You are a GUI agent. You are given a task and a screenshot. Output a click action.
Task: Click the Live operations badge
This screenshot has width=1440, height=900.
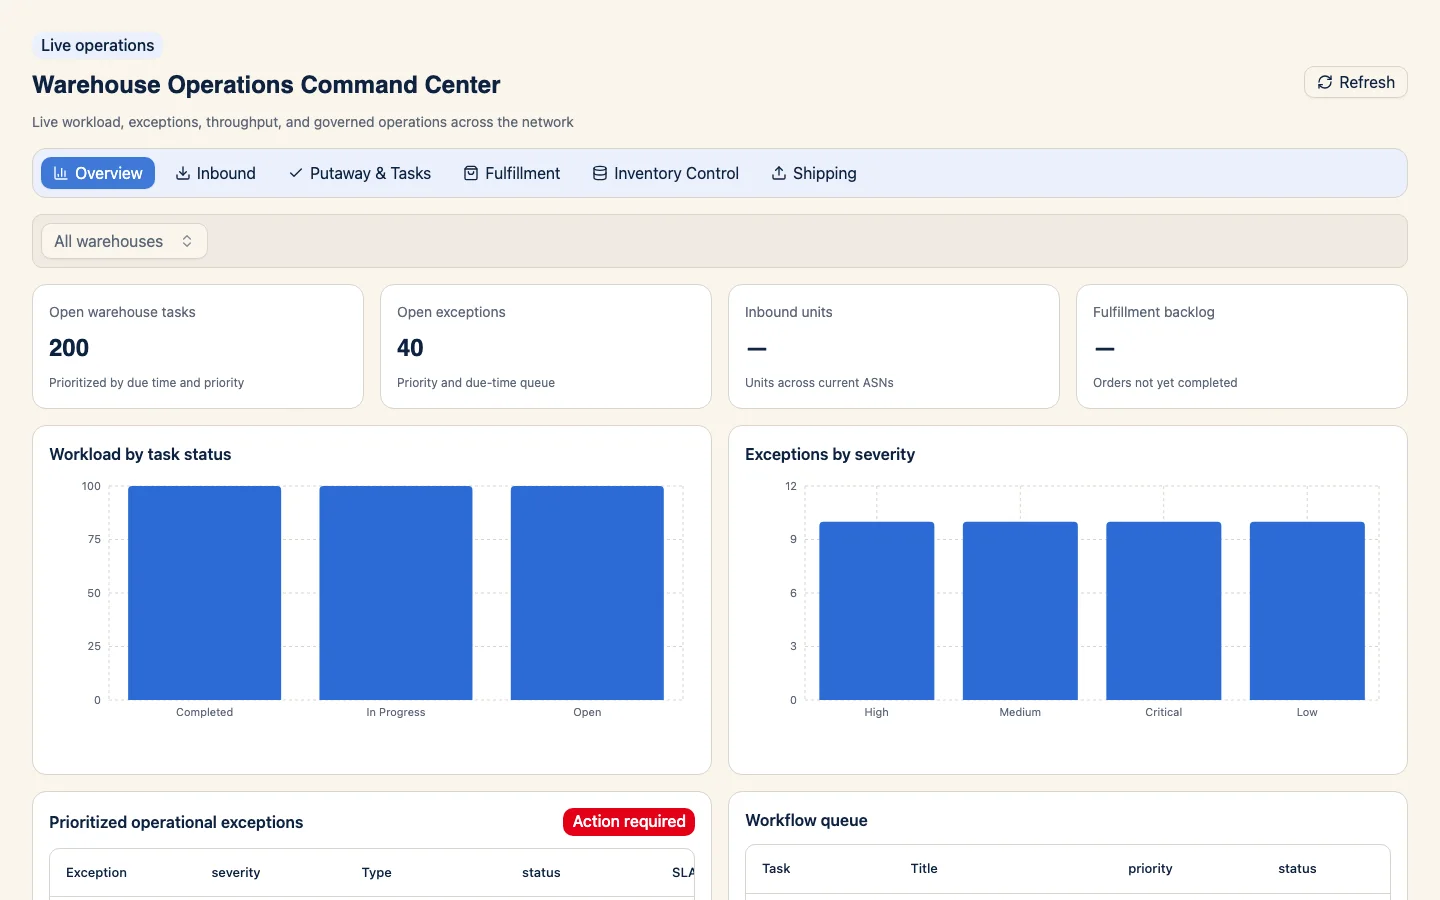coord(98,45)
